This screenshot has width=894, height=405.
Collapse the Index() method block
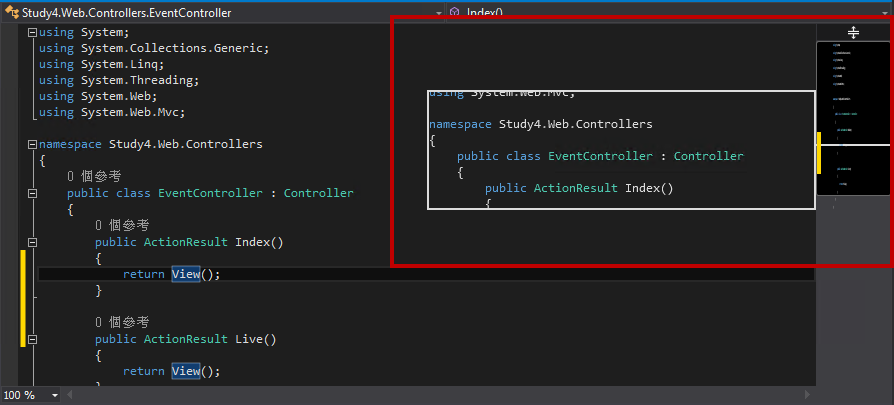point(32,242)
